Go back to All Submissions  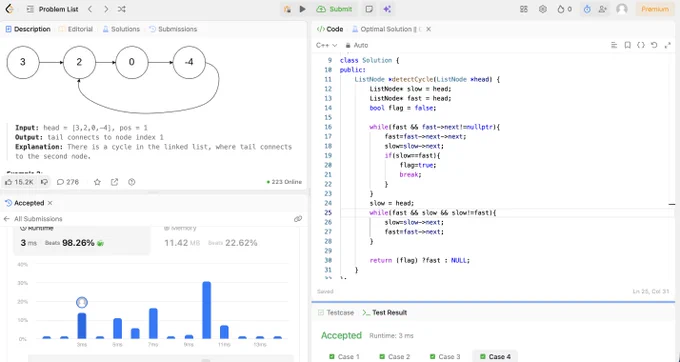click(x=33, y=219)
